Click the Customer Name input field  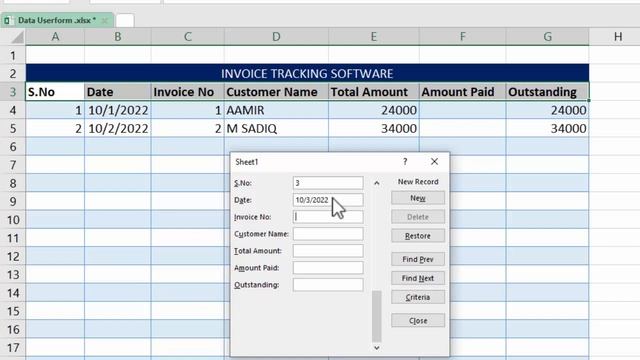click(328, 234)
